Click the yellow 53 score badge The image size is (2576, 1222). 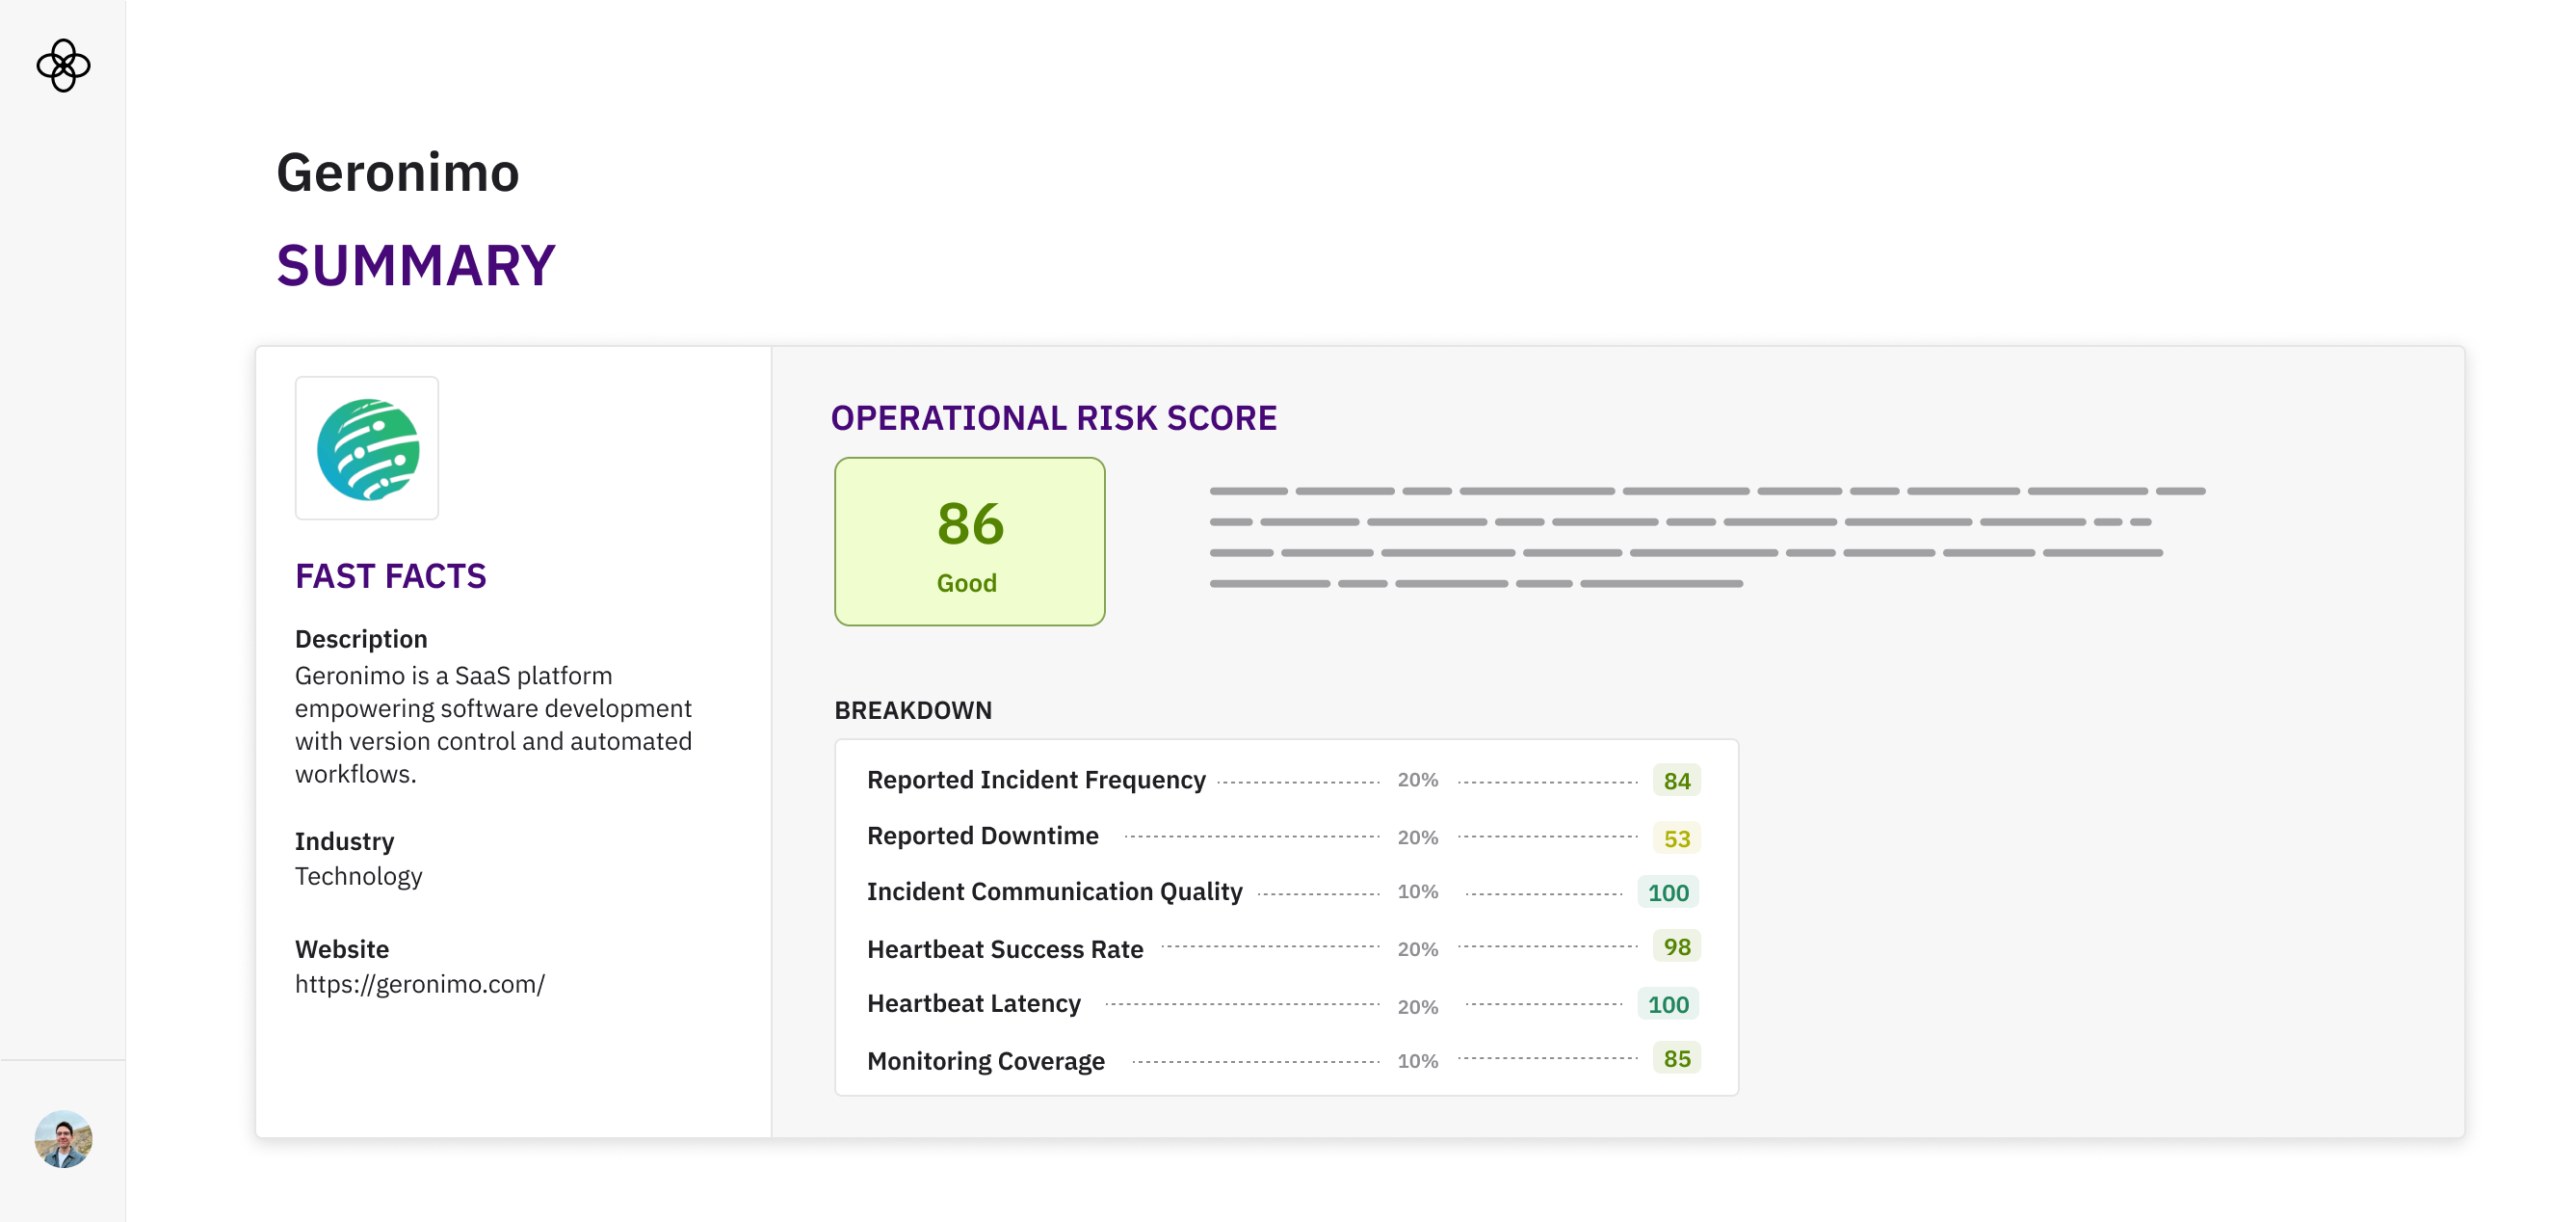coord(1676,838)
